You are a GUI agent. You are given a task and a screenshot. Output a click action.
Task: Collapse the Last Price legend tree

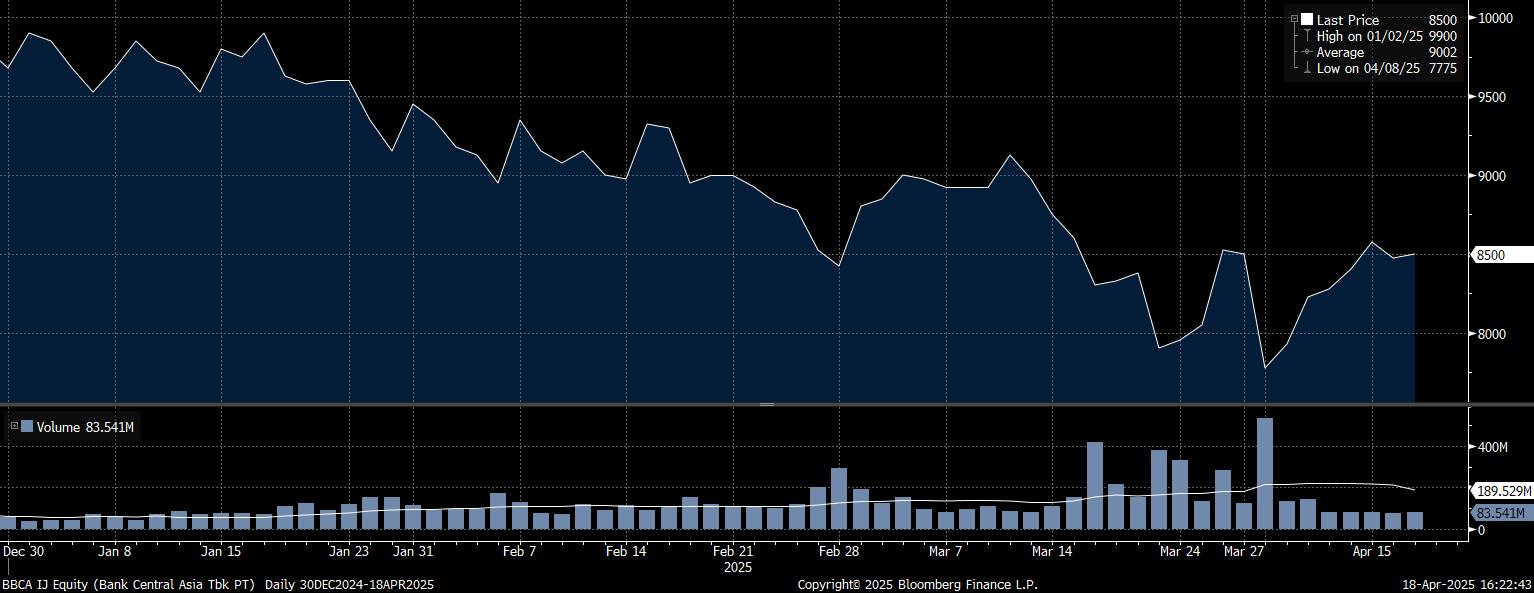click(1294, 20)
